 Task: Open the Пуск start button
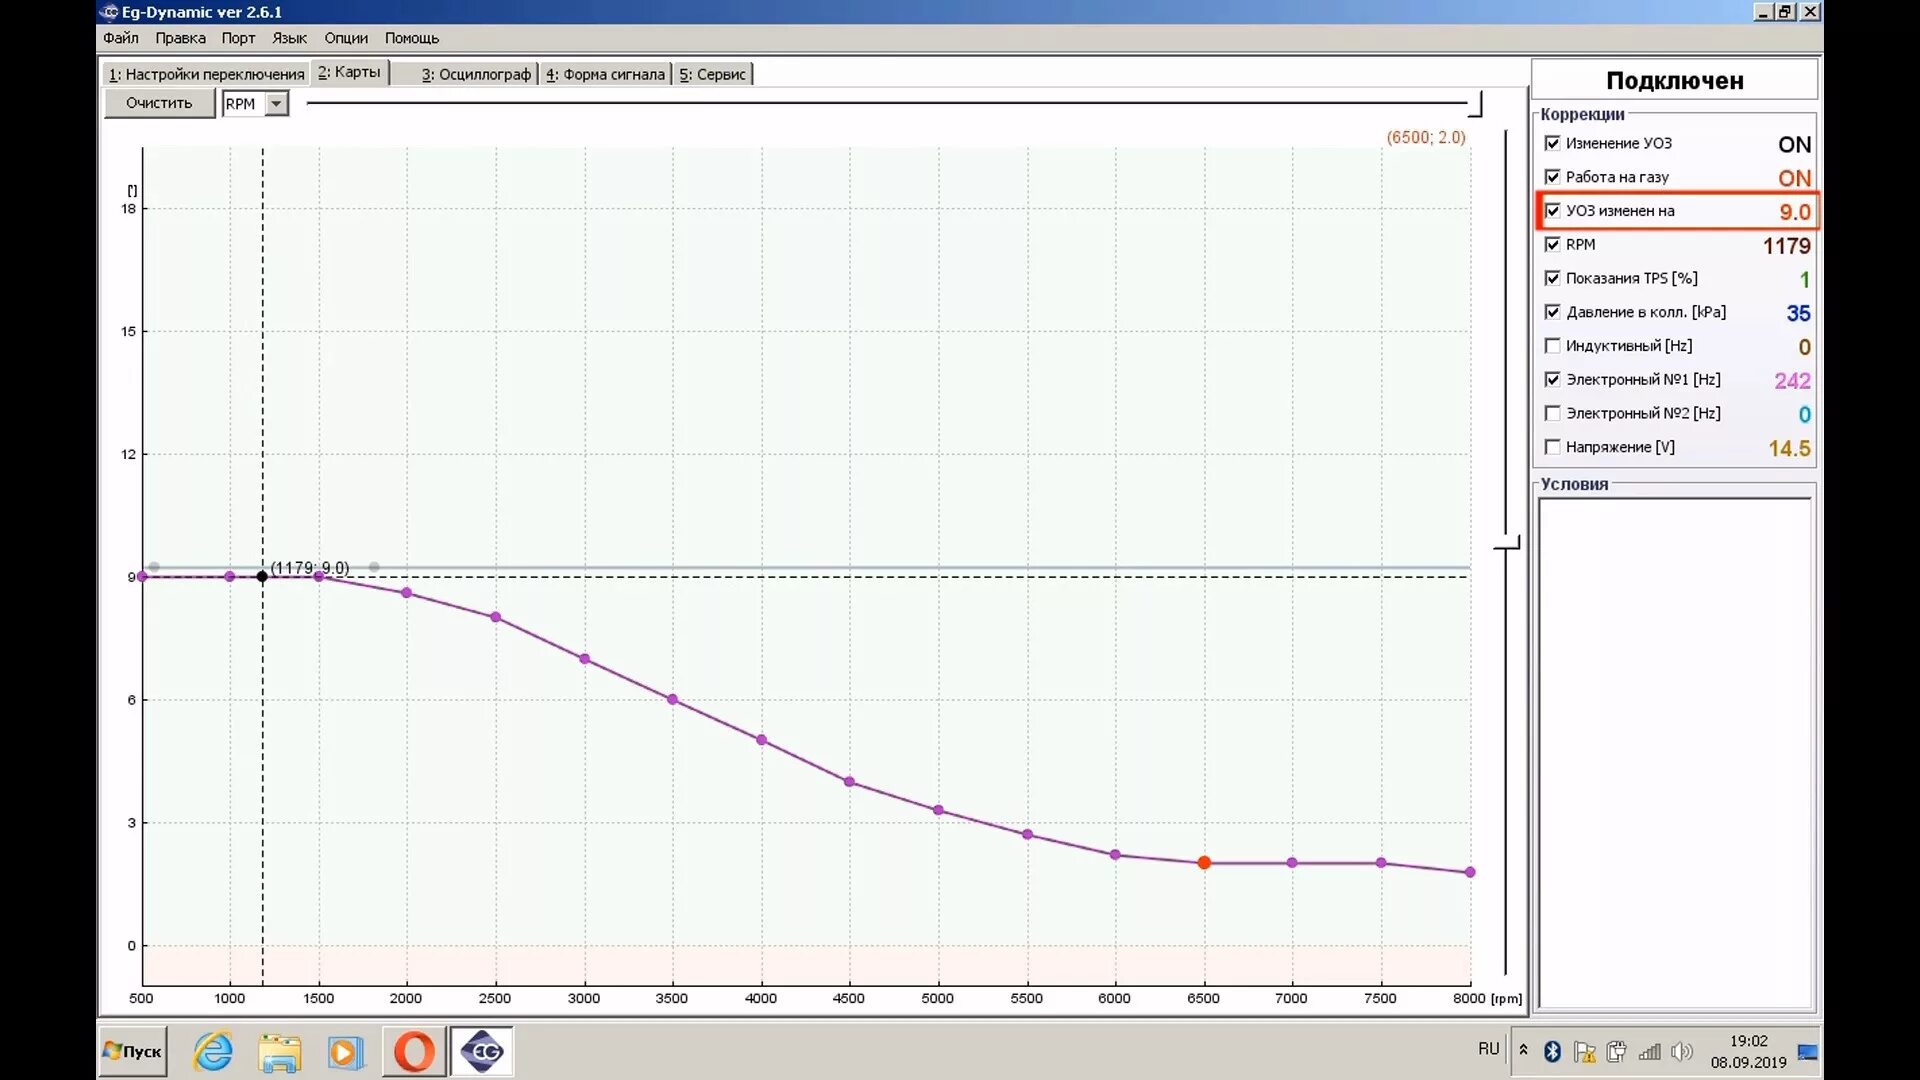133,1052
